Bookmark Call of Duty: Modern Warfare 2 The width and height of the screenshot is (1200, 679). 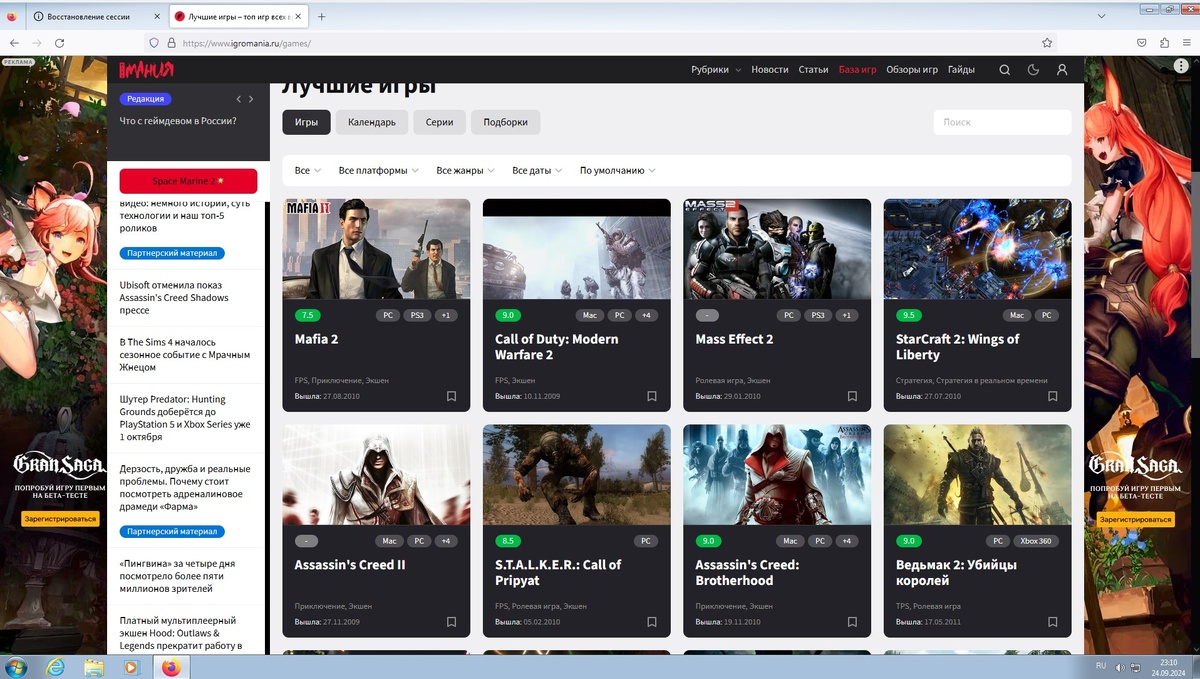pos(651,396)
